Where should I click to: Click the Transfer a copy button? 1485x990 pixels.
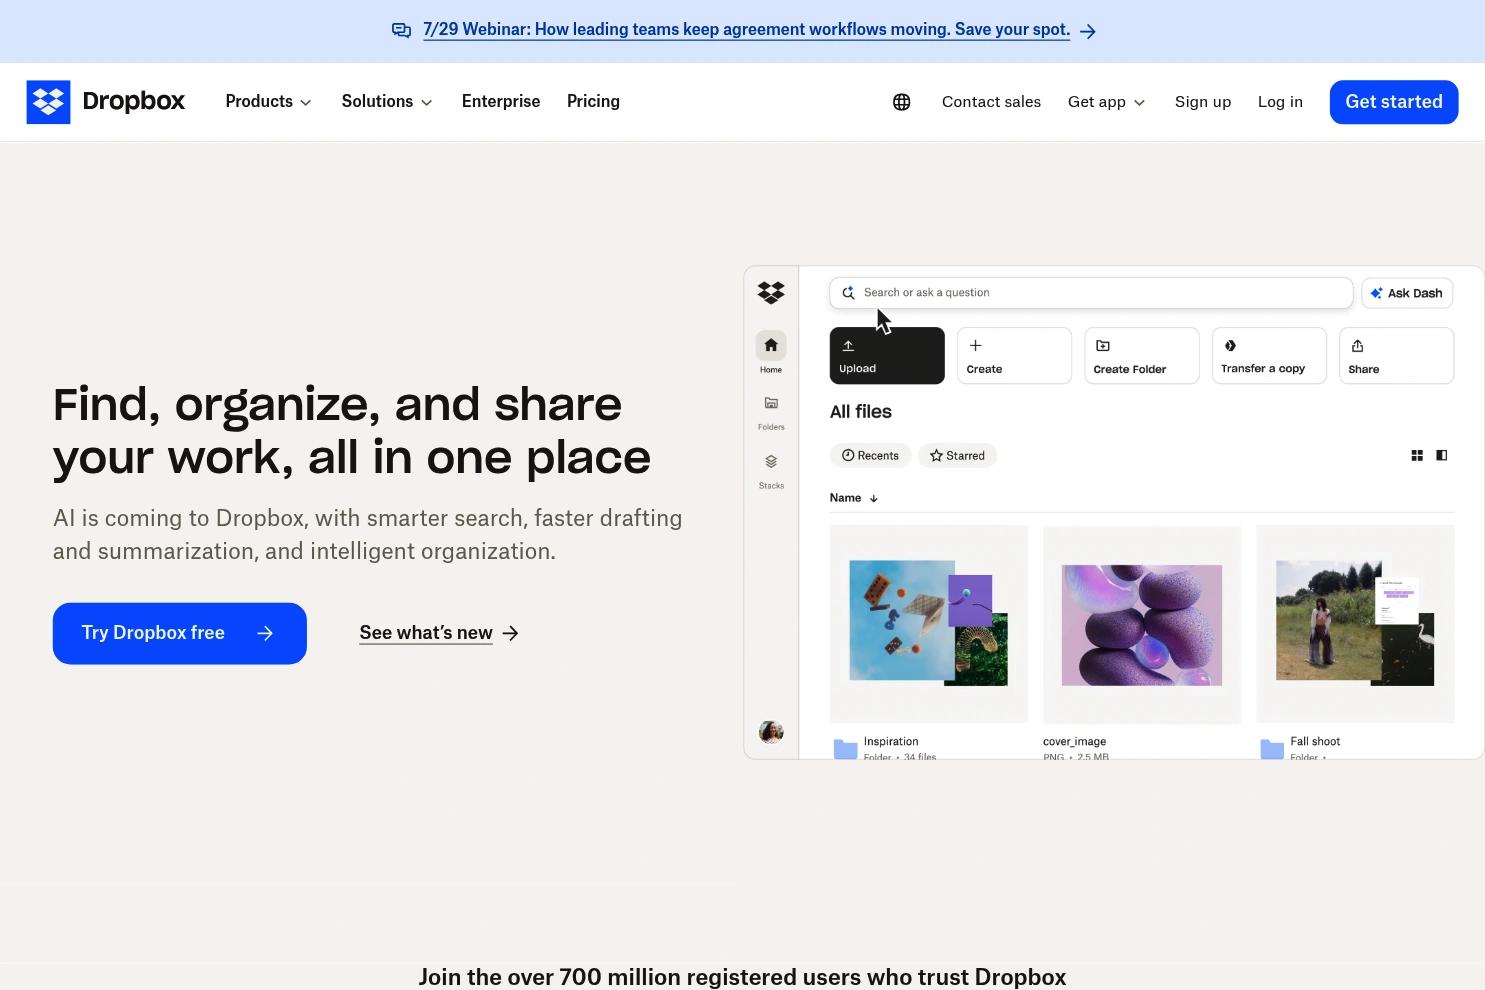click(x=1269, y=356)
